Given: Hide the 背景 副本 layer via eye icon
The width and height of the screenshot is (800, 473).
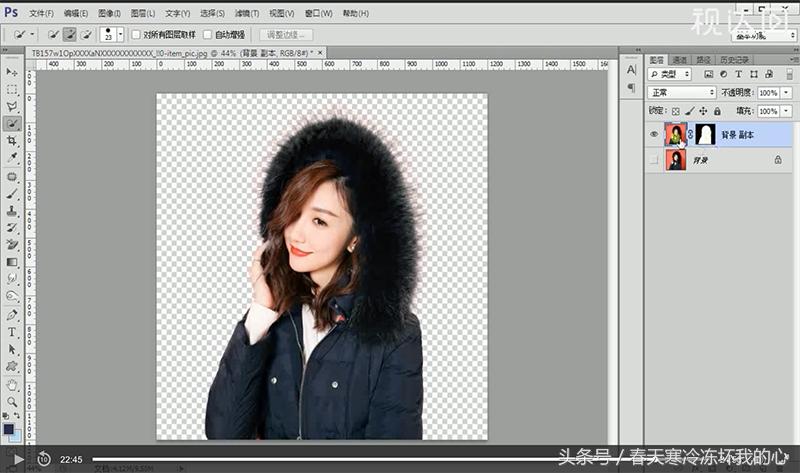Looking at the screenshot, I should coord(654,134).
